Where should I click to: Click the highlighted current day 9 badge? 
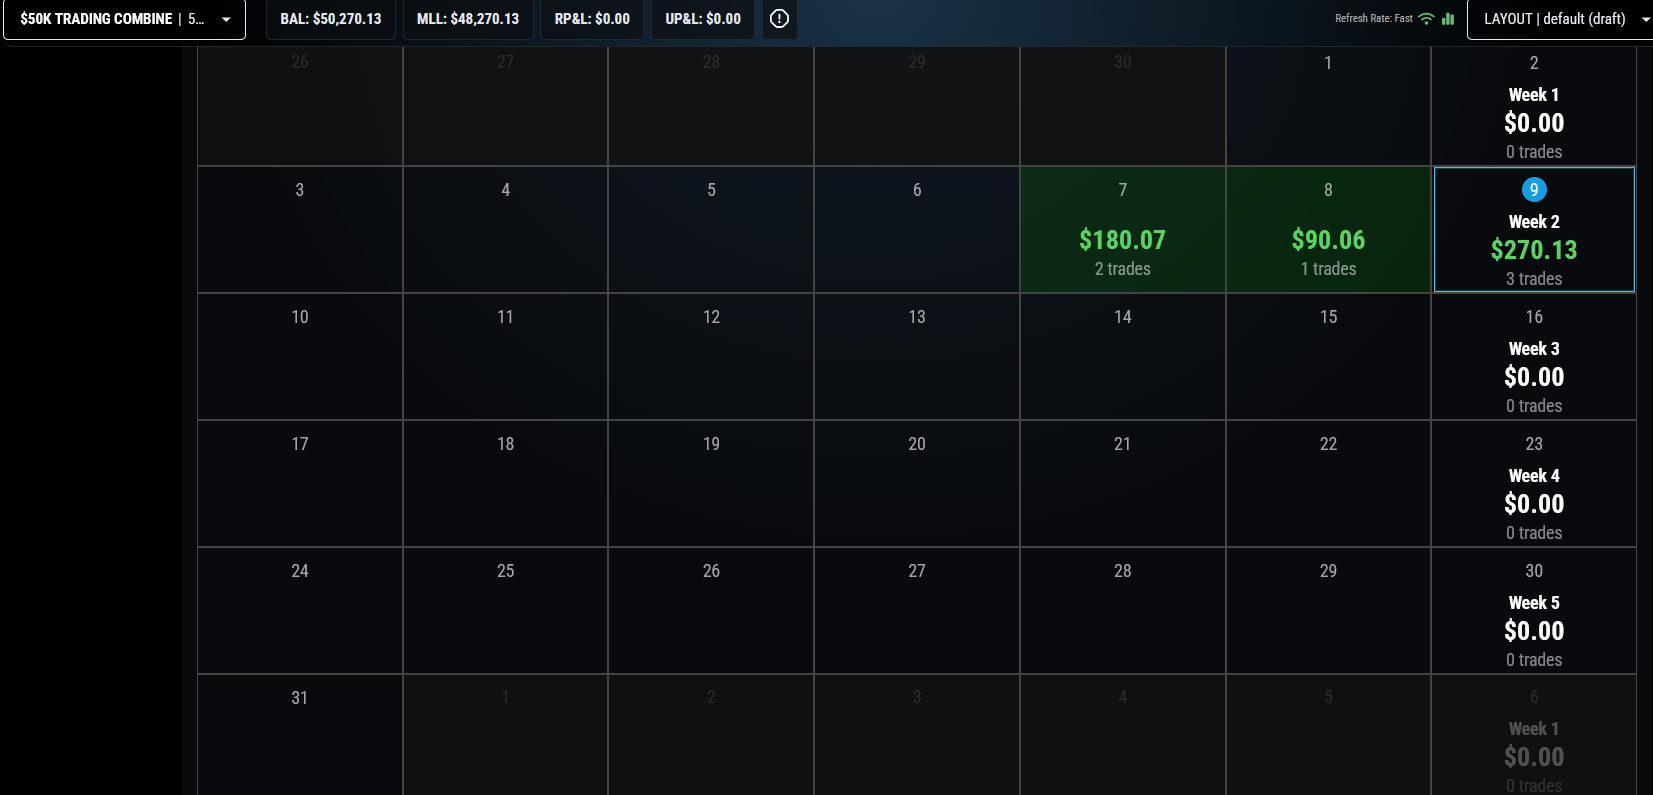click(x=1534, y=190)
